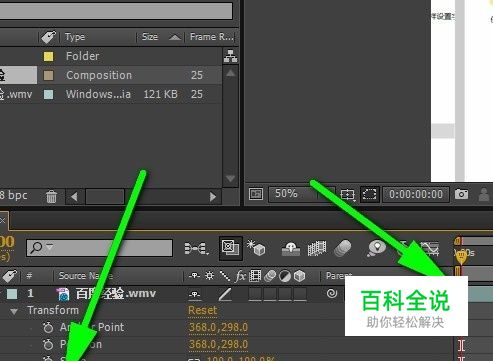Click Project panel scroll right arrow
The width and height of the screenshot is (493, 361).
tap(213, 197)
